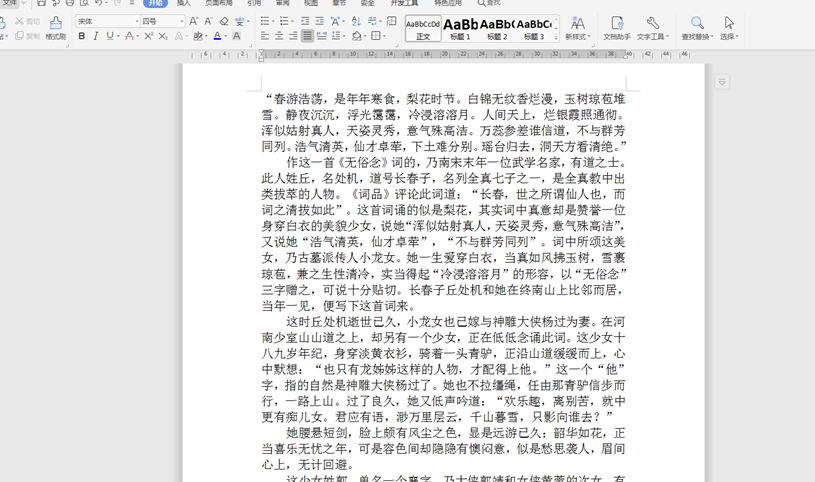Expand the highlight color dropdown arrow
Image resolution: width=815 pixels, height=482 pixels.
(206, 36)
